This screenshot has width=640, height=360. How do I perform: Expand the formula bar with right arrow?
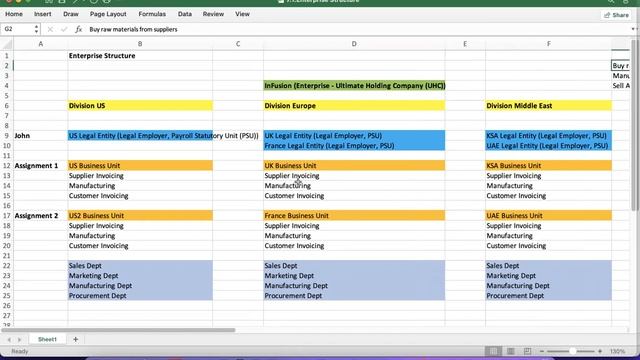[633, 29]
